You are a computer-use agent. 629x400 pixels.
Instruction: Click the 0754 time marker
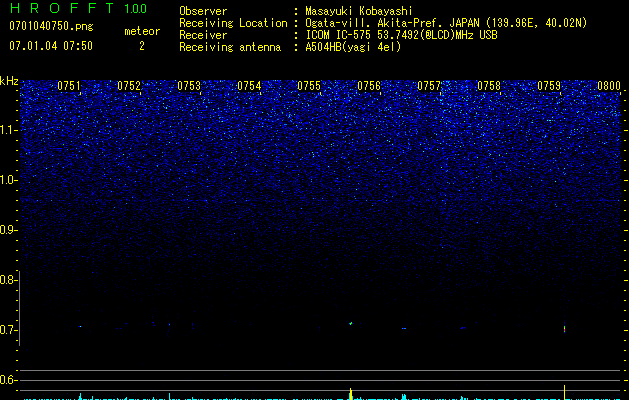[249, 86]
